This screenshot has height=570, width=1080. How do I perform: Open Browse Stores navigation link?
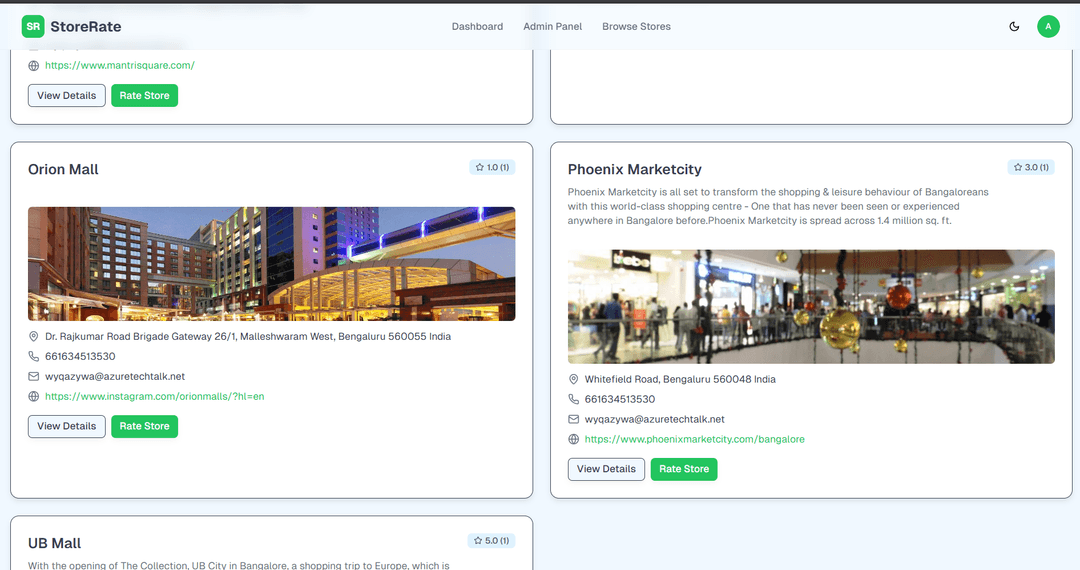point(636,26)
